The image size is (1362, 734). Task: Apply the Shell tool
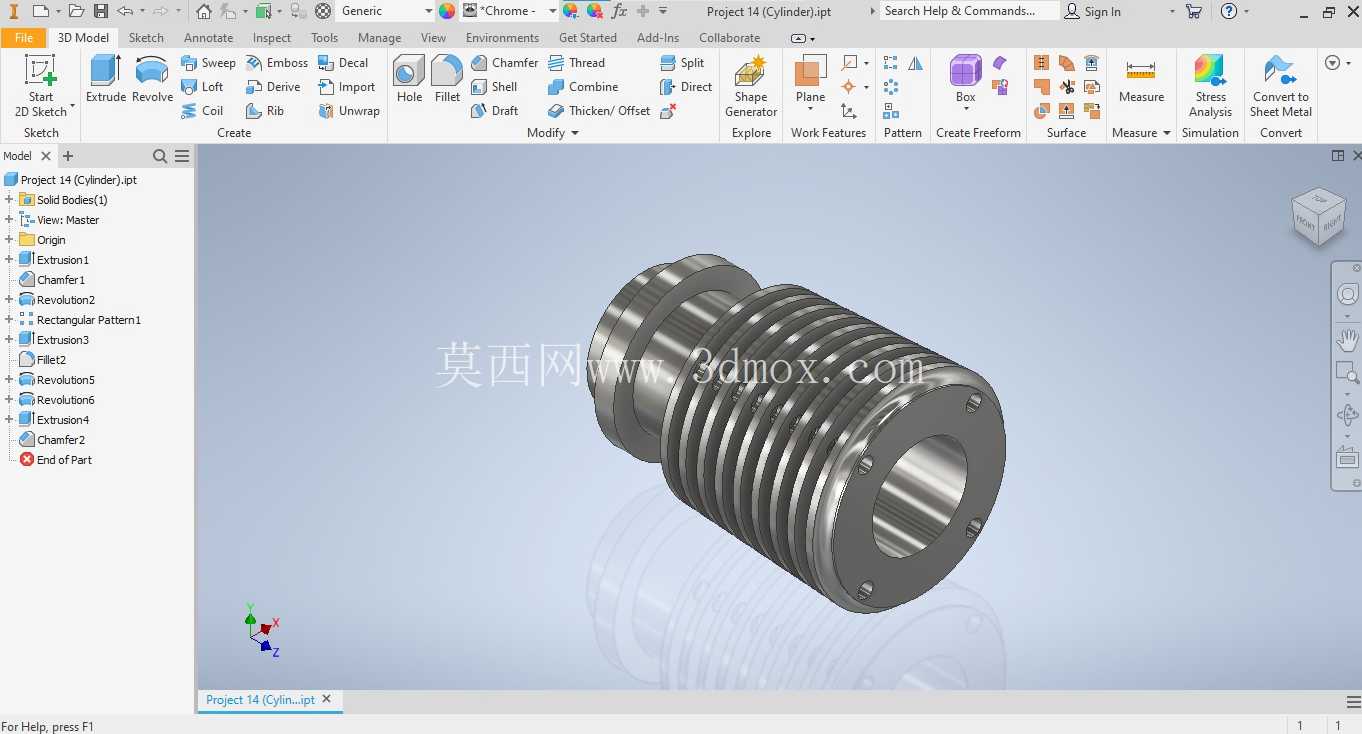tap(494, 87)
